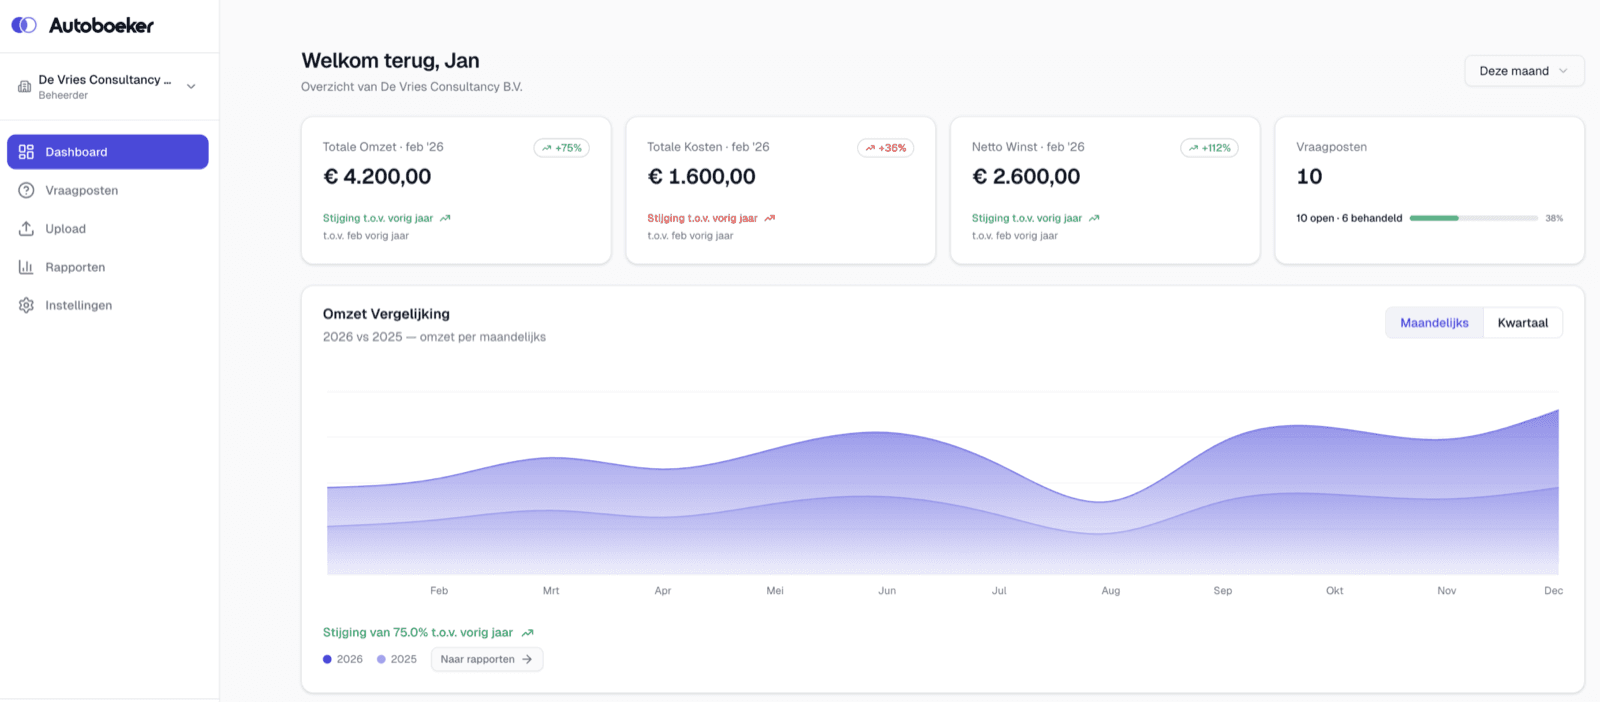This screenshot has height=702, width=1600.
Task: Click the 38% progress label
Action: pos(1554,218)
